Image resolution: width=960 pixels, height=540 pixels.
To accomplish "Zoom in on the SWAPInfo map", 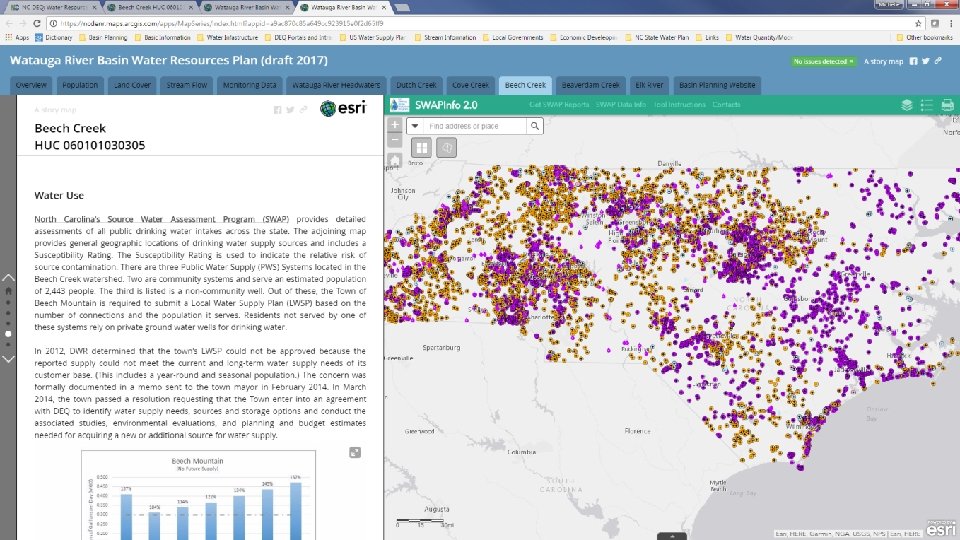I will [395, 126].
